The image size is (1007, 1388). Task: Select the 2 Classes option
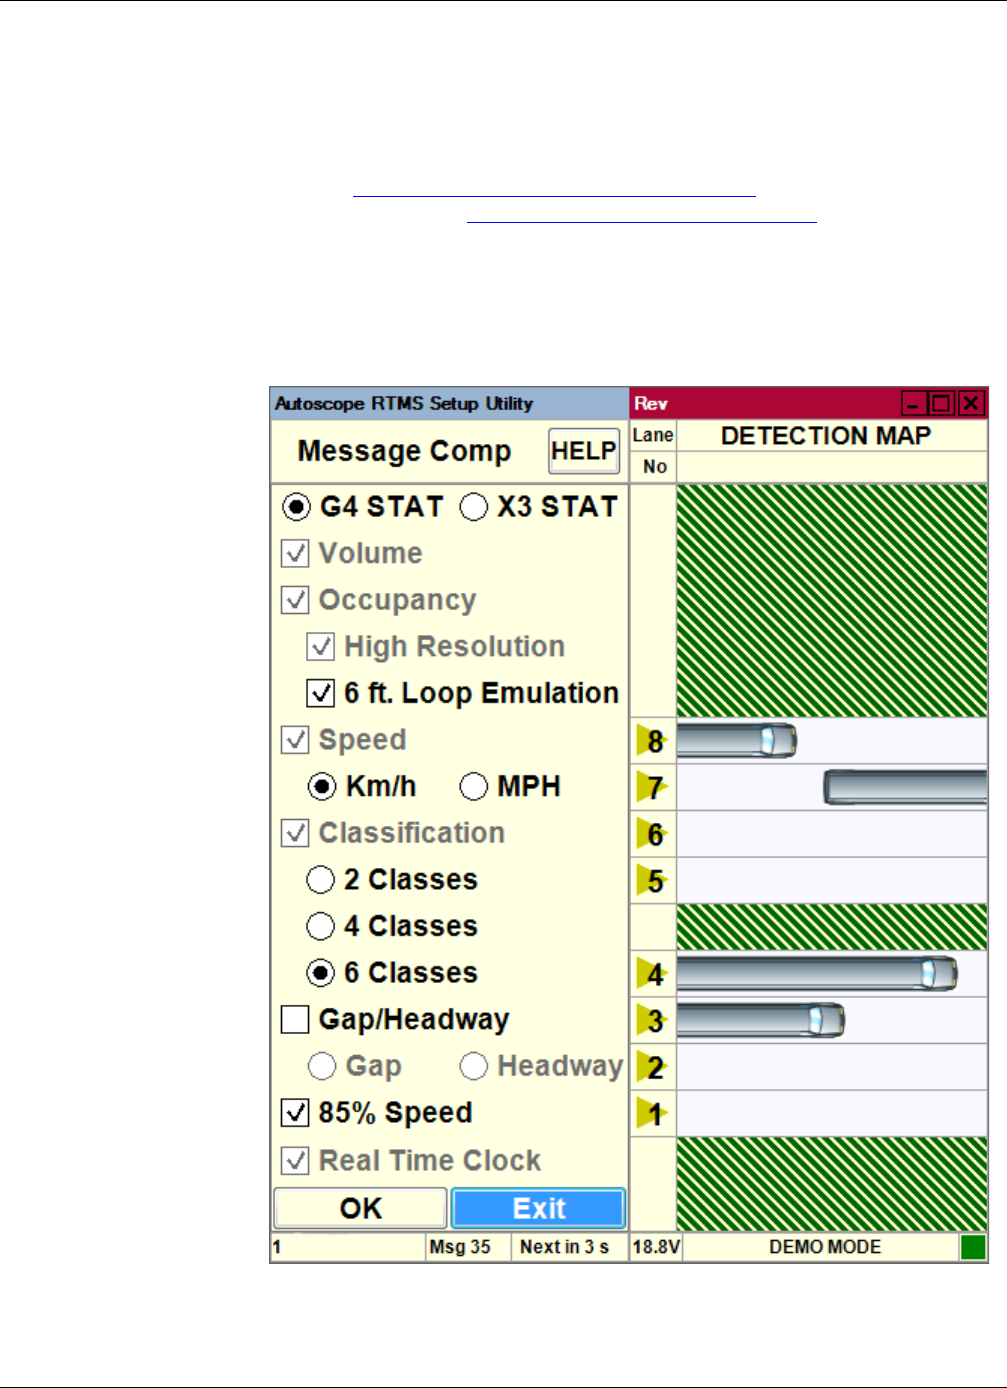tap(320, 880)
